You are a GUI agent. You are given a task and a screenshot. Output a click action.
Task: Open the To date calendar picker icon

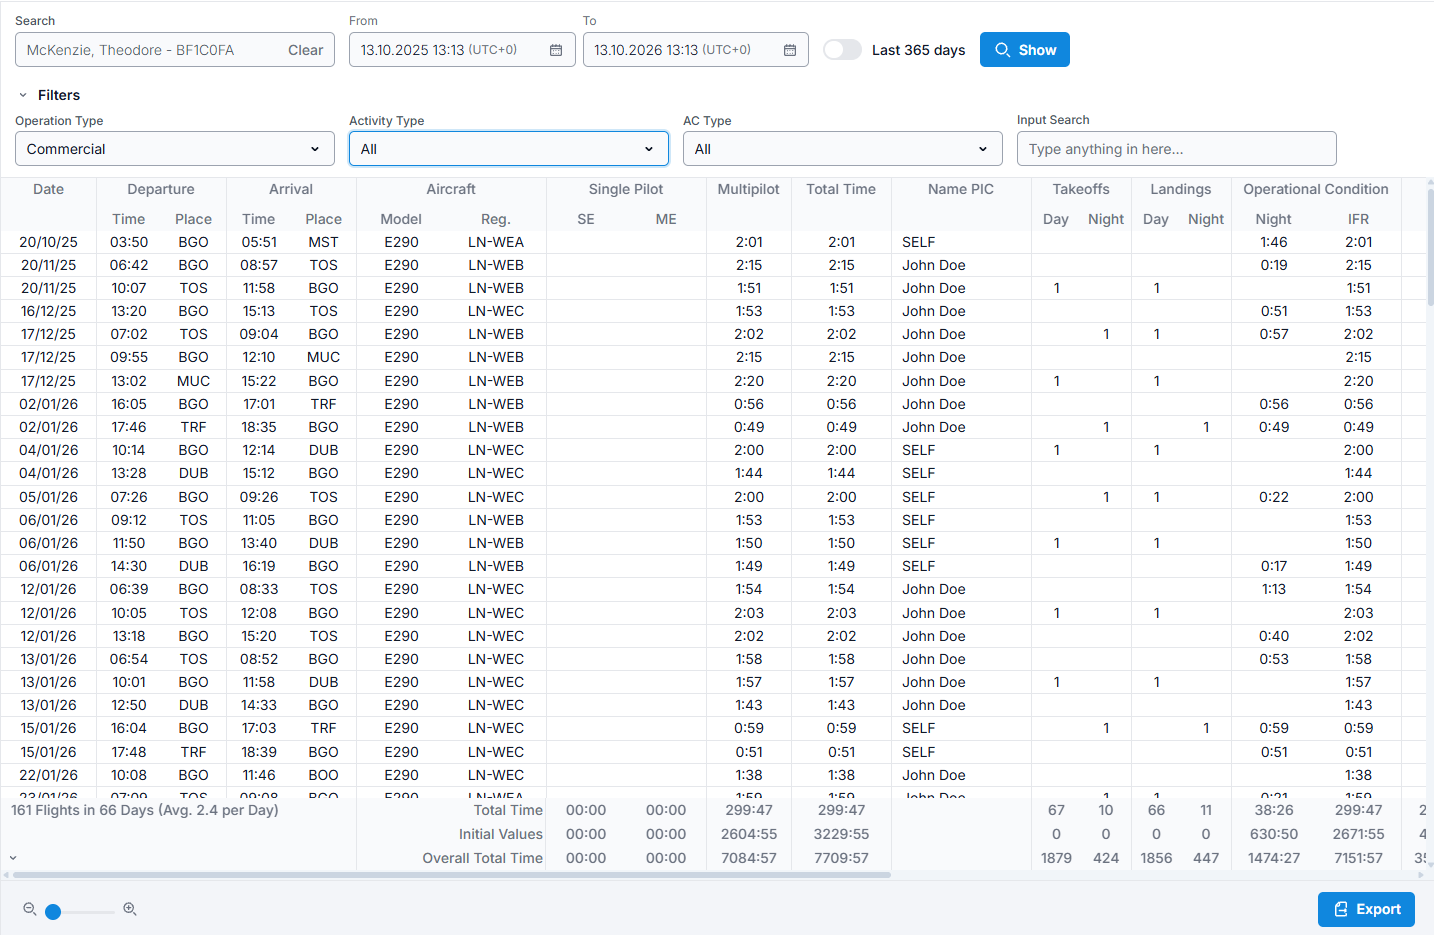pos(790,50)
